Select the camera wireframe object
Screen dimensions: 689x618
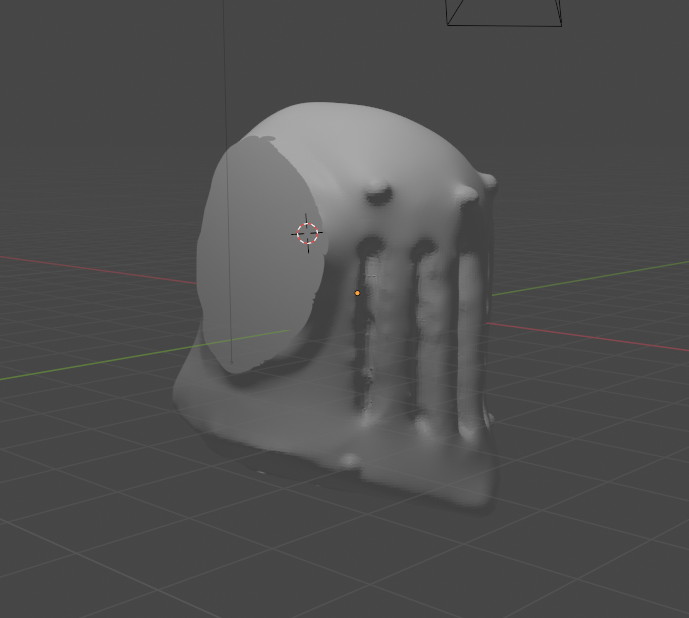tap(504, 13)
